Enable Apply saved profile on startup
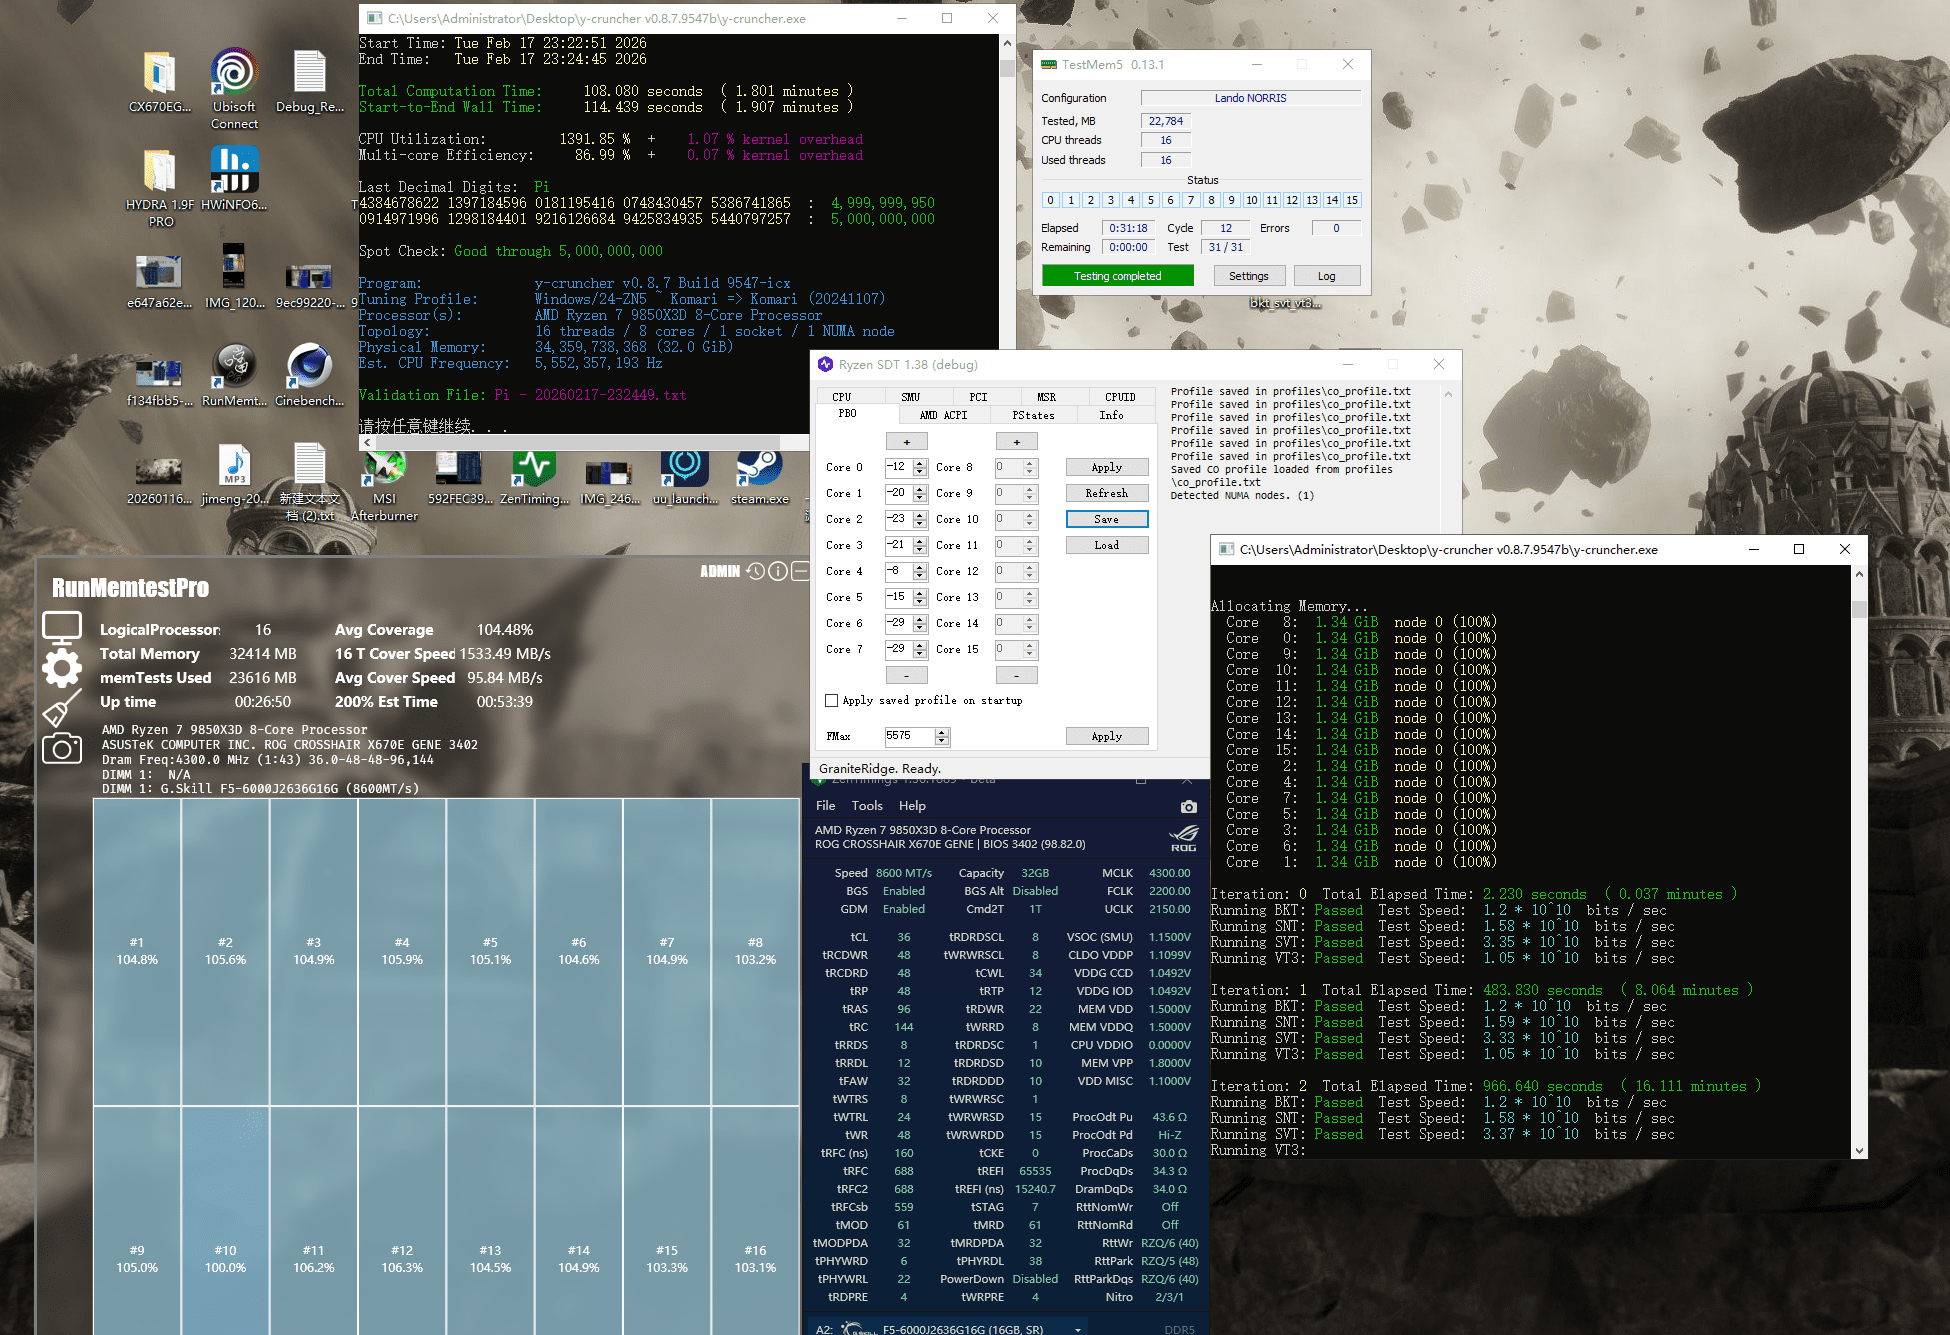Screen dimensions: 1950x1335 click(831, 701)
